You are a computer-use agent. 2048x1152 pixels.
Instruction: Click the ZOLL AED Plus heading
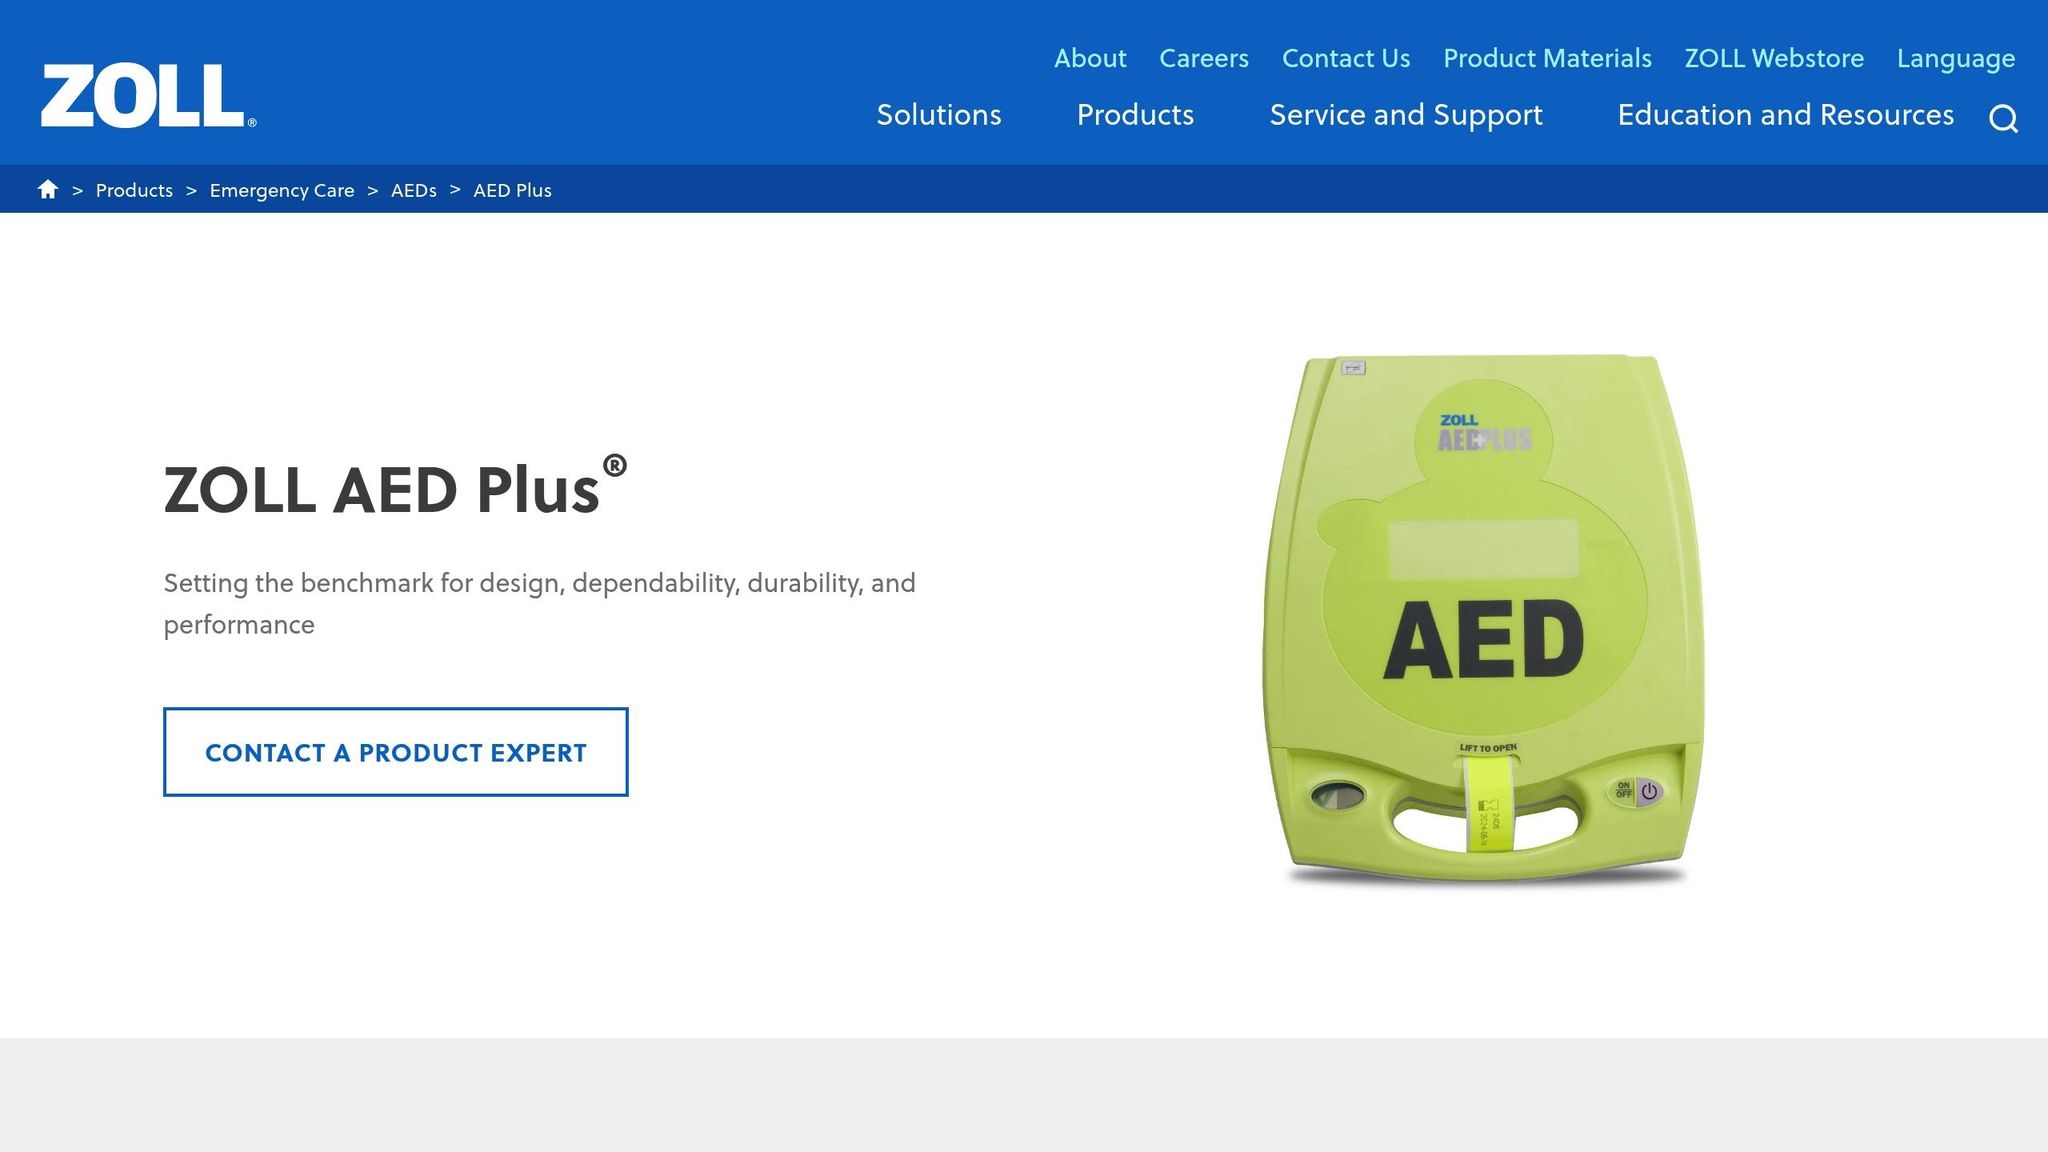click(x=395, y=487)
